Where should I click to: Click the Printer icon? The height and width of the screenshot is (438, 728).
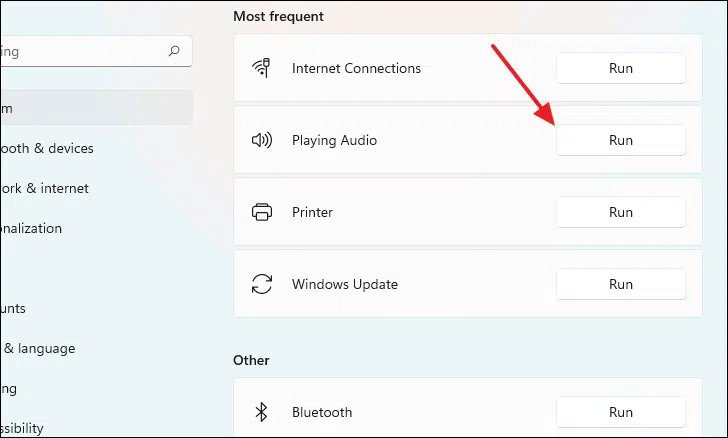coord(262,212)
